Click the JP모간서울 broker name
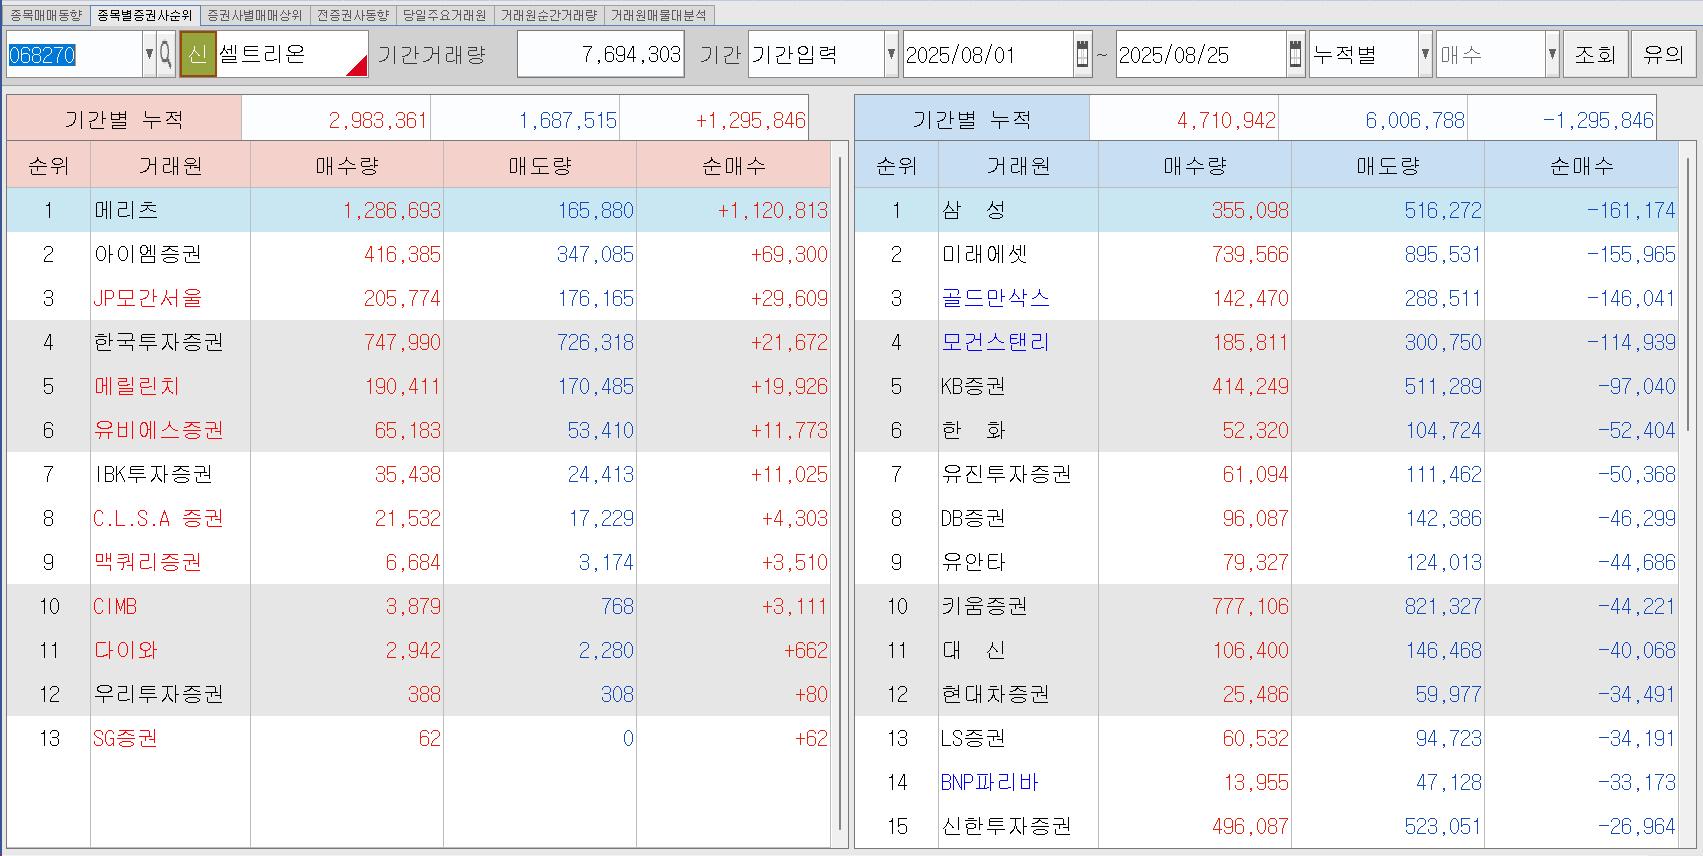Image resolution: width=1703 pixels, height=856 pixels. coord(148,298)
